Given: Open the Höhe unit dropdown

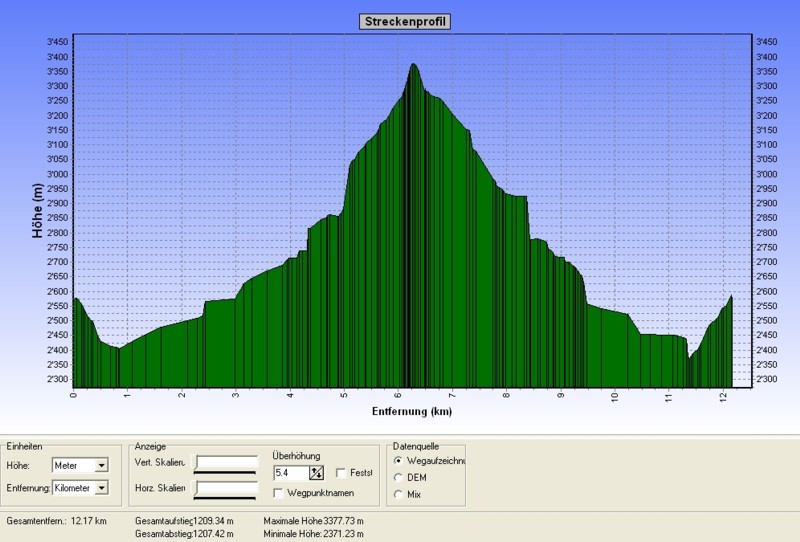Looking at the screenshot, I should (101, 465).
